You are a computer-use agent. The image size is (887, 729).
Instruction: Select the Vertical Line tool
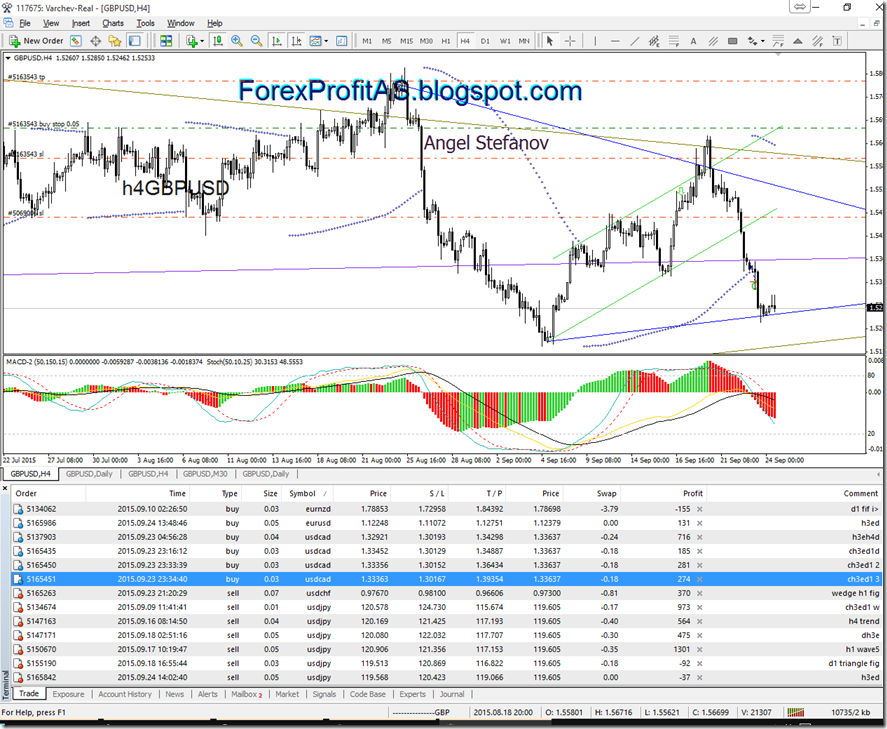click(x=595, y=41)
